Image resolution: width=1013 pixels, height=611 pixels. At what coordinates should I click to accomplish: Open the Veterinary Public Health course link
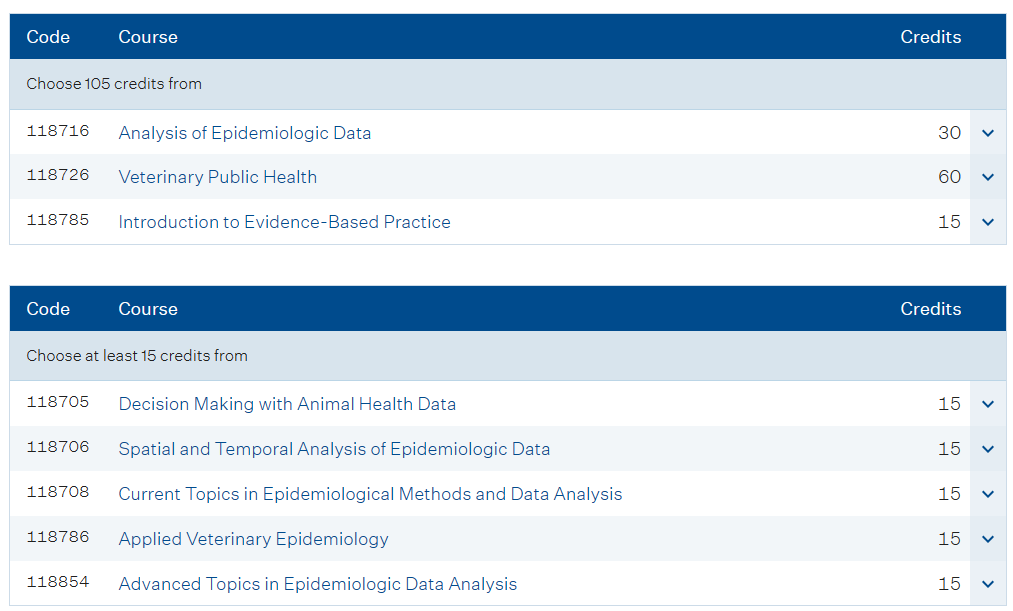coord(218,177)
